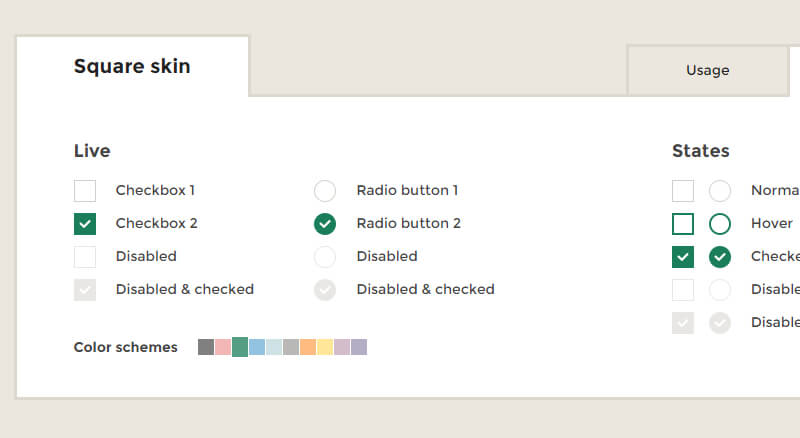This screenshot has height=438, width=800.
Task: Click the Checked state green checkbox in States
Action: 683,257
